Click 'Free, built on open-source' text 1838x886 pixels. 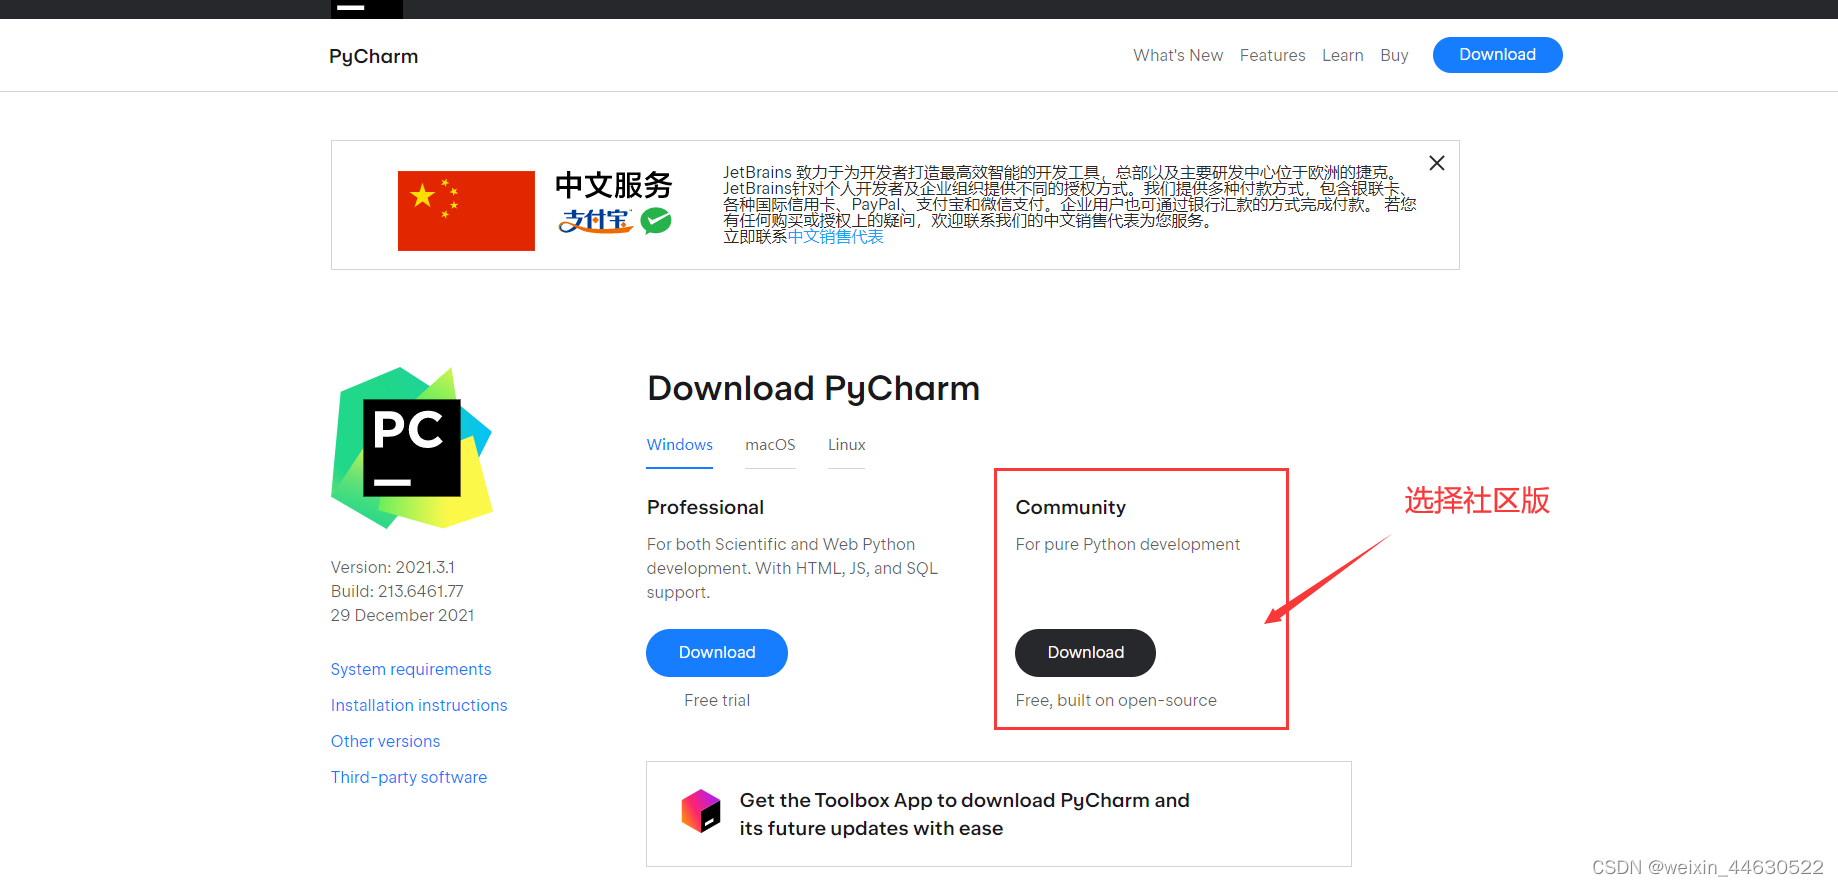pyautogui.click(x=1116, y=700)
